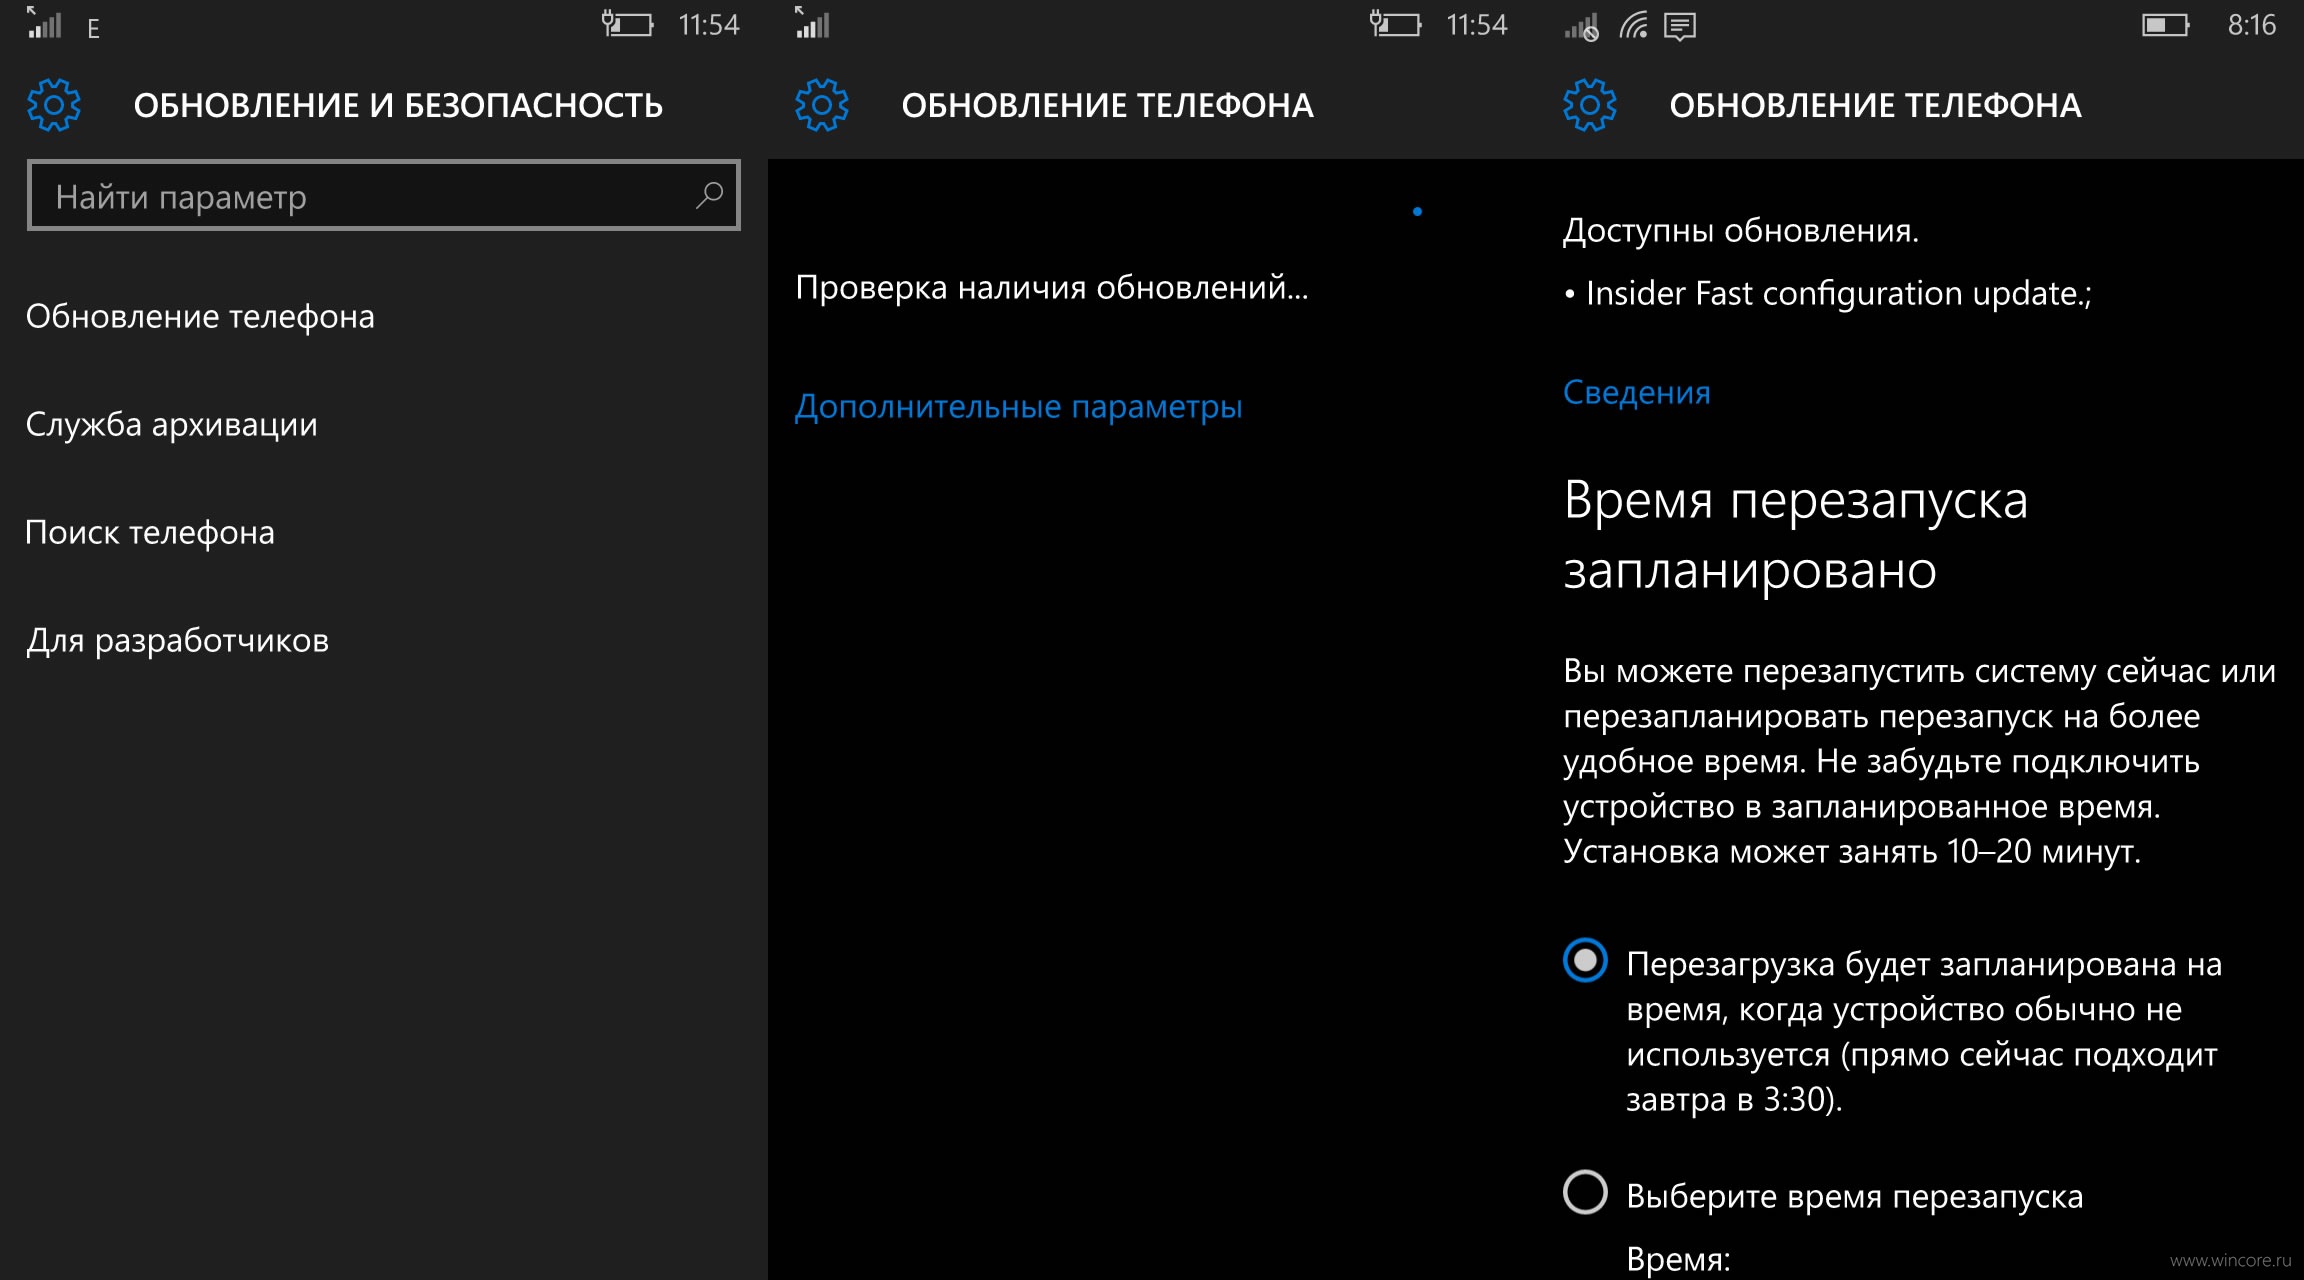The width and height of the screenshot is (2304, 1280).
Task: Click 'Время перезапуска запланировано' heading
Action: point(1796,535)
